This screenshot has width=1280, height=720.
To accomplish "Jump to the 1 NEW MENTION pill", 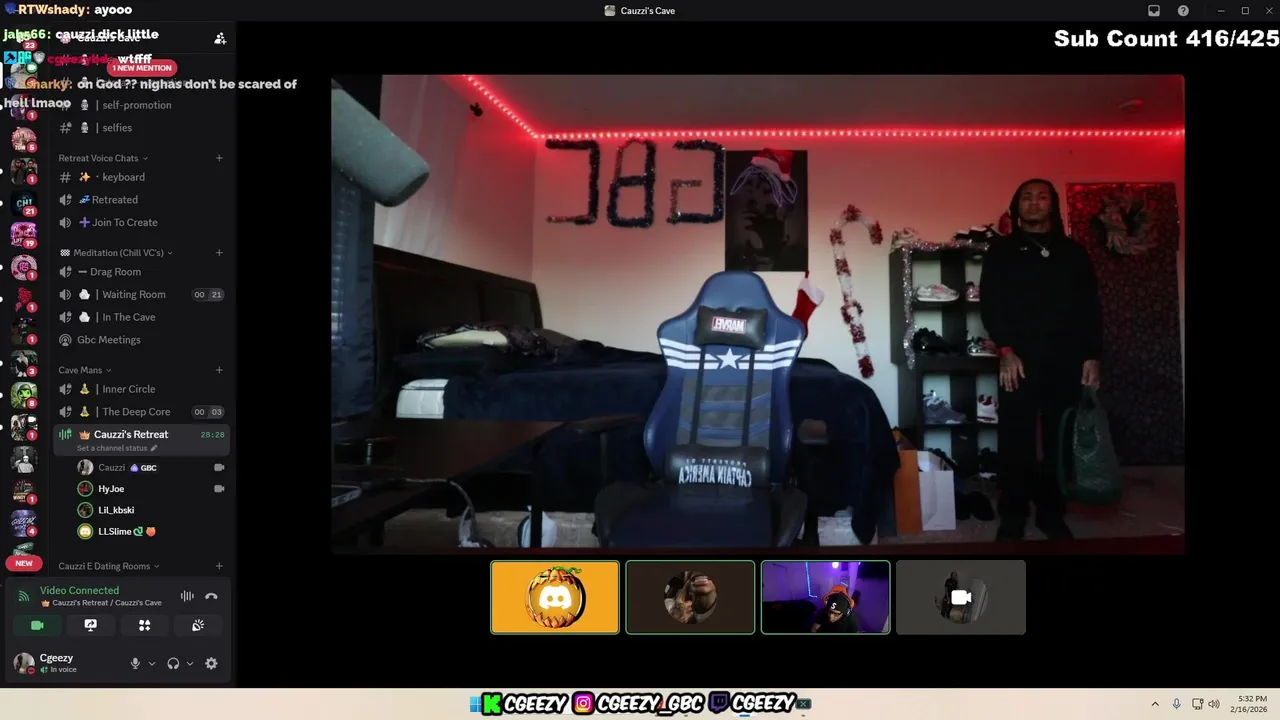I will [142, 68].
